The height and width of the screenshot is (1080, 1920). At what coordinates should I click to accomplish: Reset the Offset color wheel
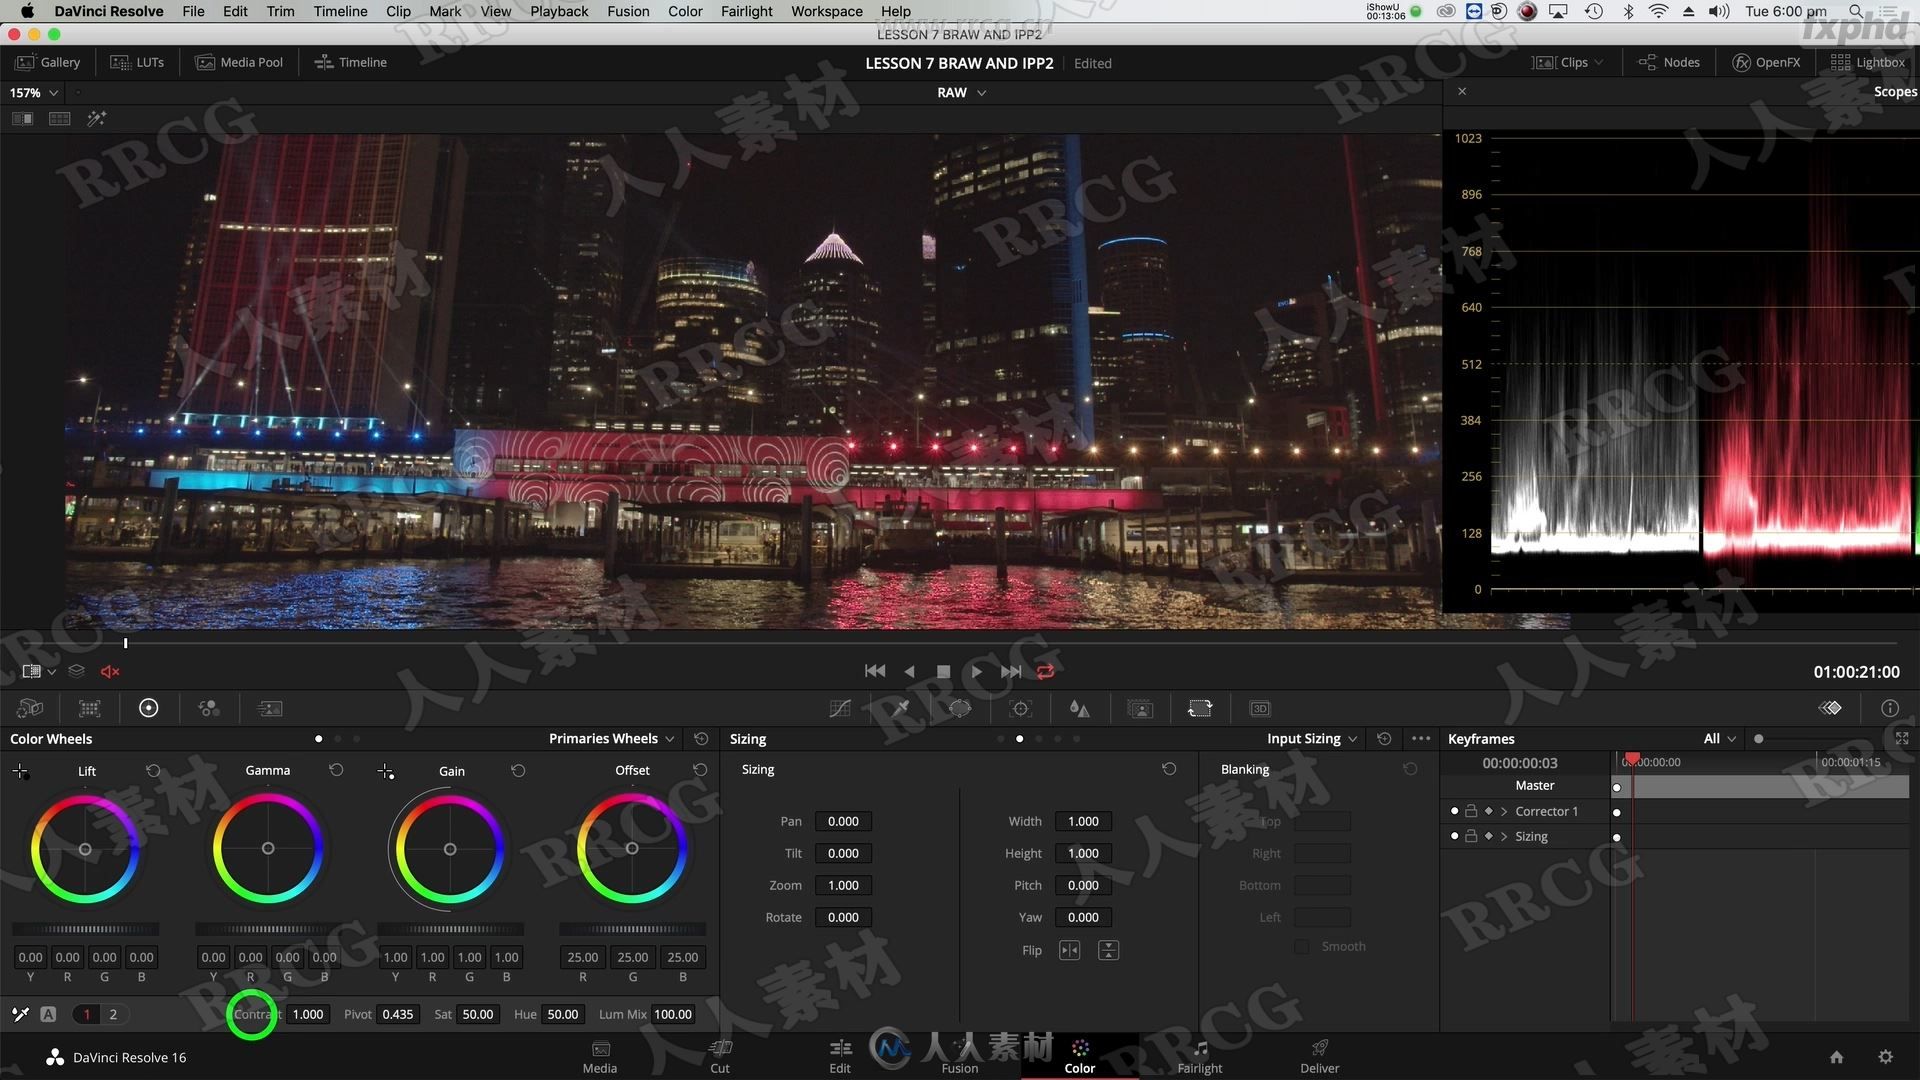700,770
